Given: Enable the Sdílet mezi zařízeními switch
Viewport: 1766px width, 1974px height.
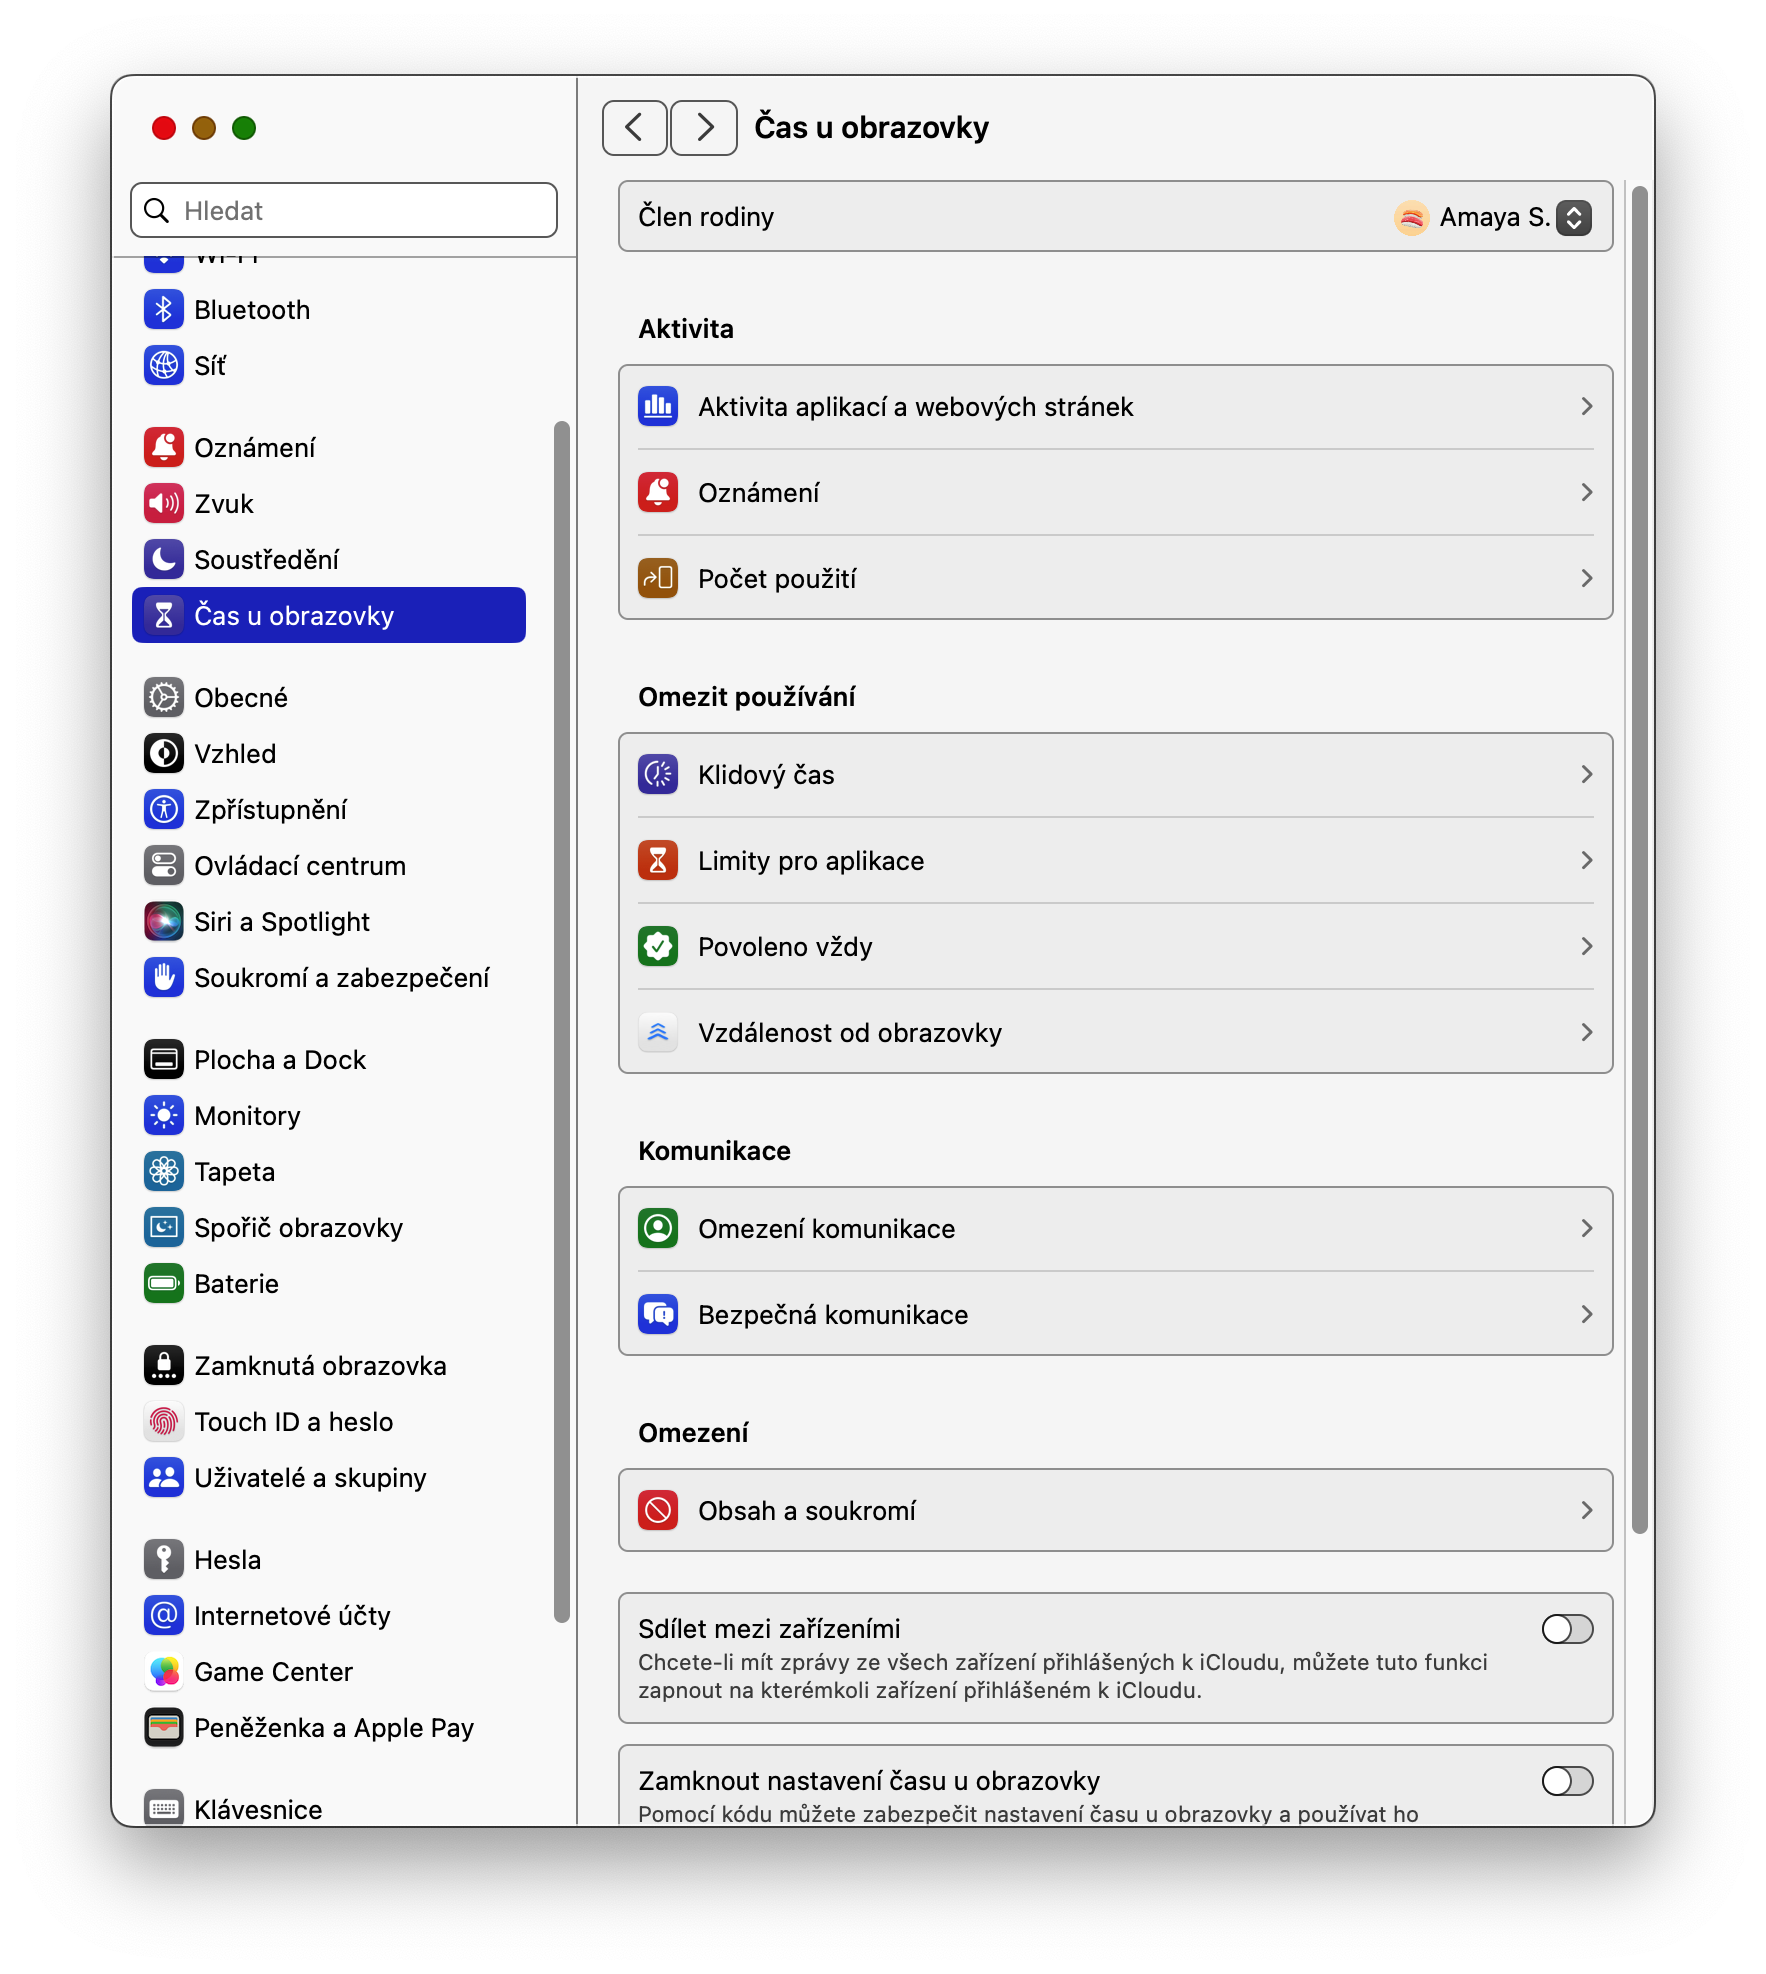Looking at the screenshot, I should [1567, 1629].
